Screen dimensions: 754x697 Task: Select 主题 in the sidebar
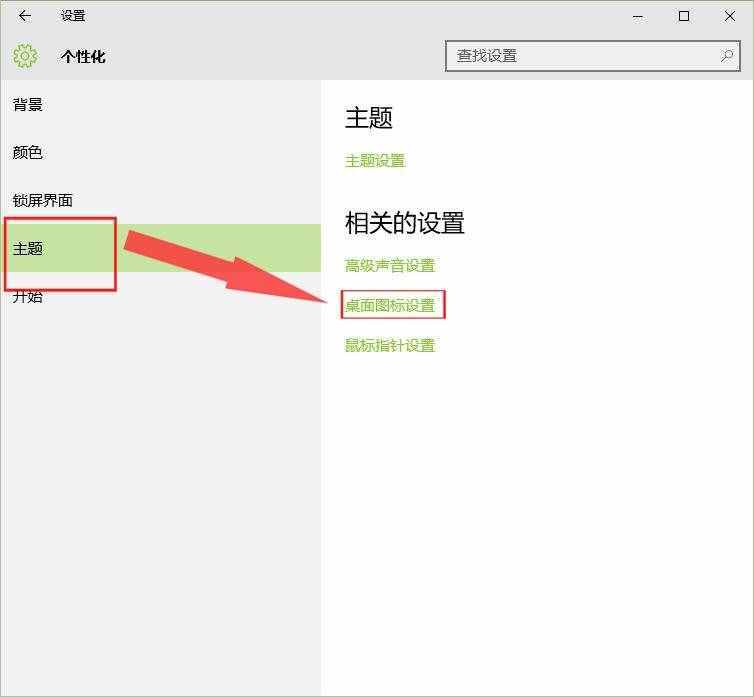click(x=161, y=248)
